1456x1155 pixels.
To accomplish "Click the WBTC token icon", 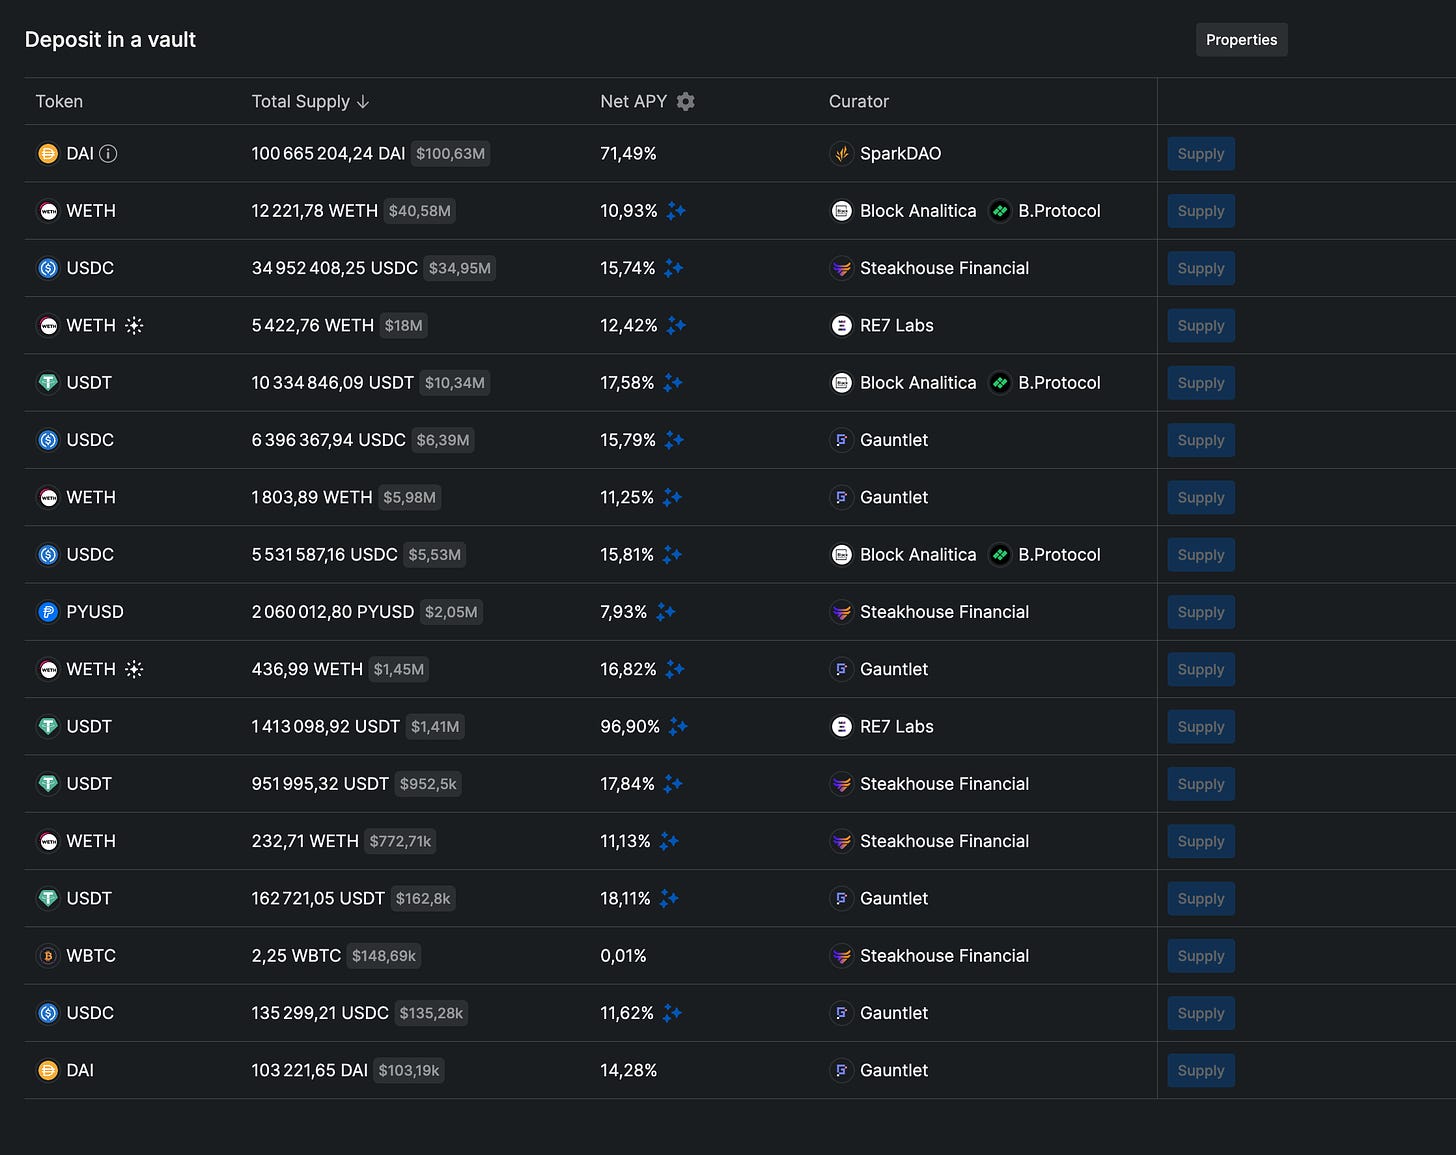I will tap(48, 956).
